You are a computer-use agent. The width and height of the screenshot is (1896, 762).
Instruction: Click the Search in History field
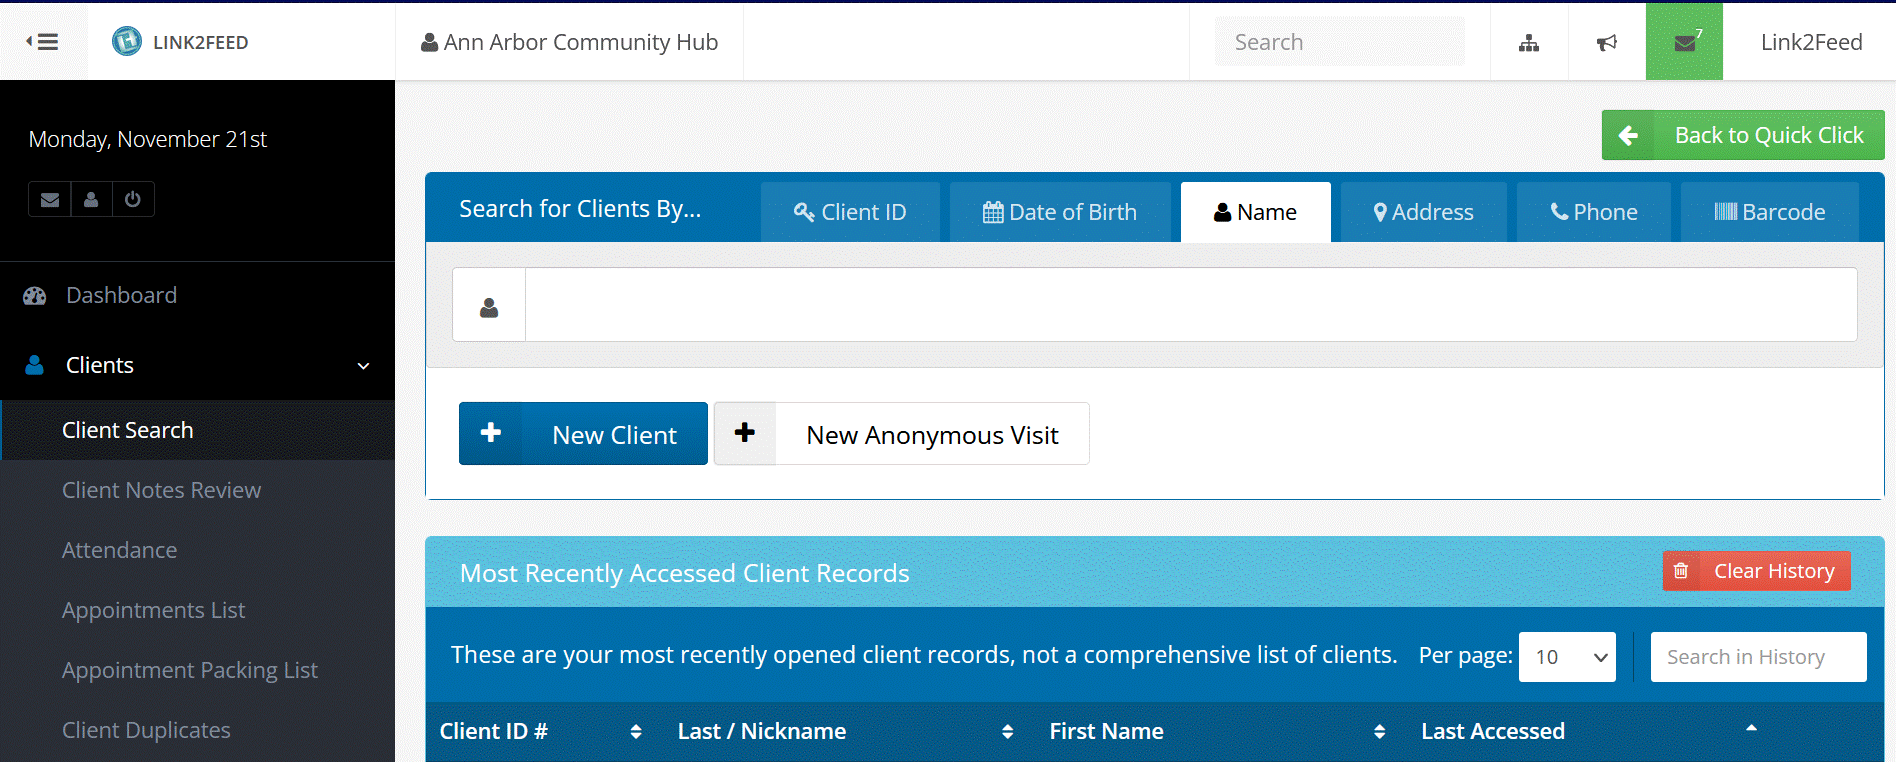[x=1757, y=657]
